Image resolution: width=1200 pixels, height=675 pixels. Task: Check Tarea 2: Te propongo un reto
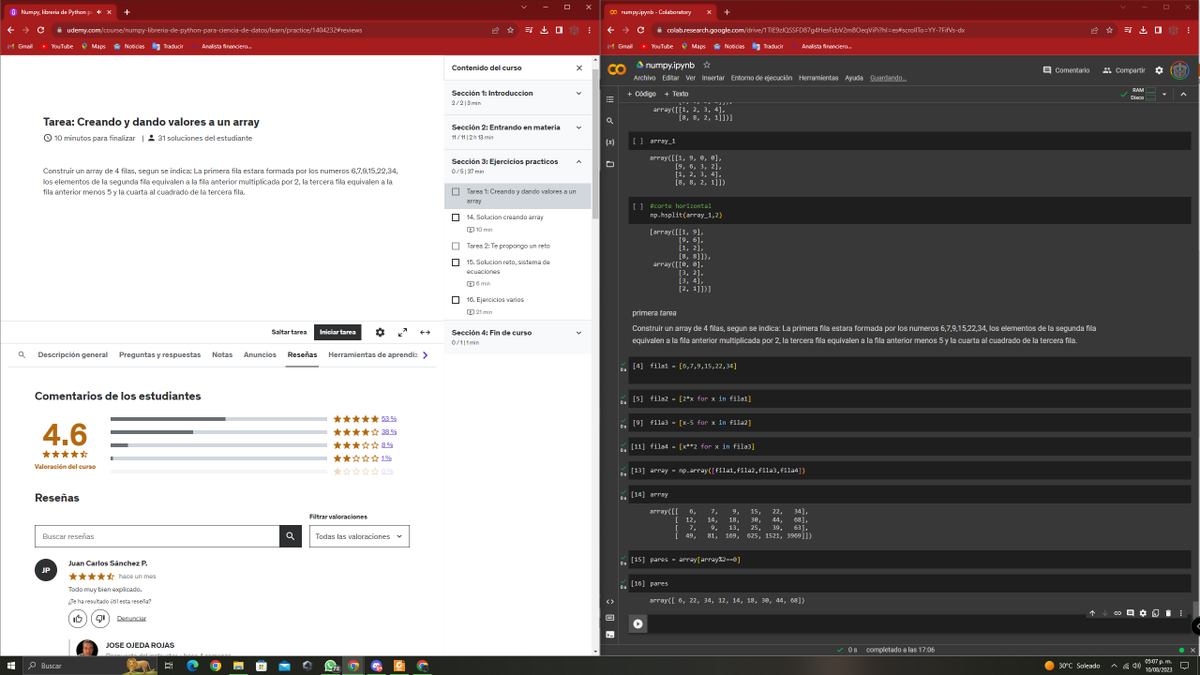[456, 246]
